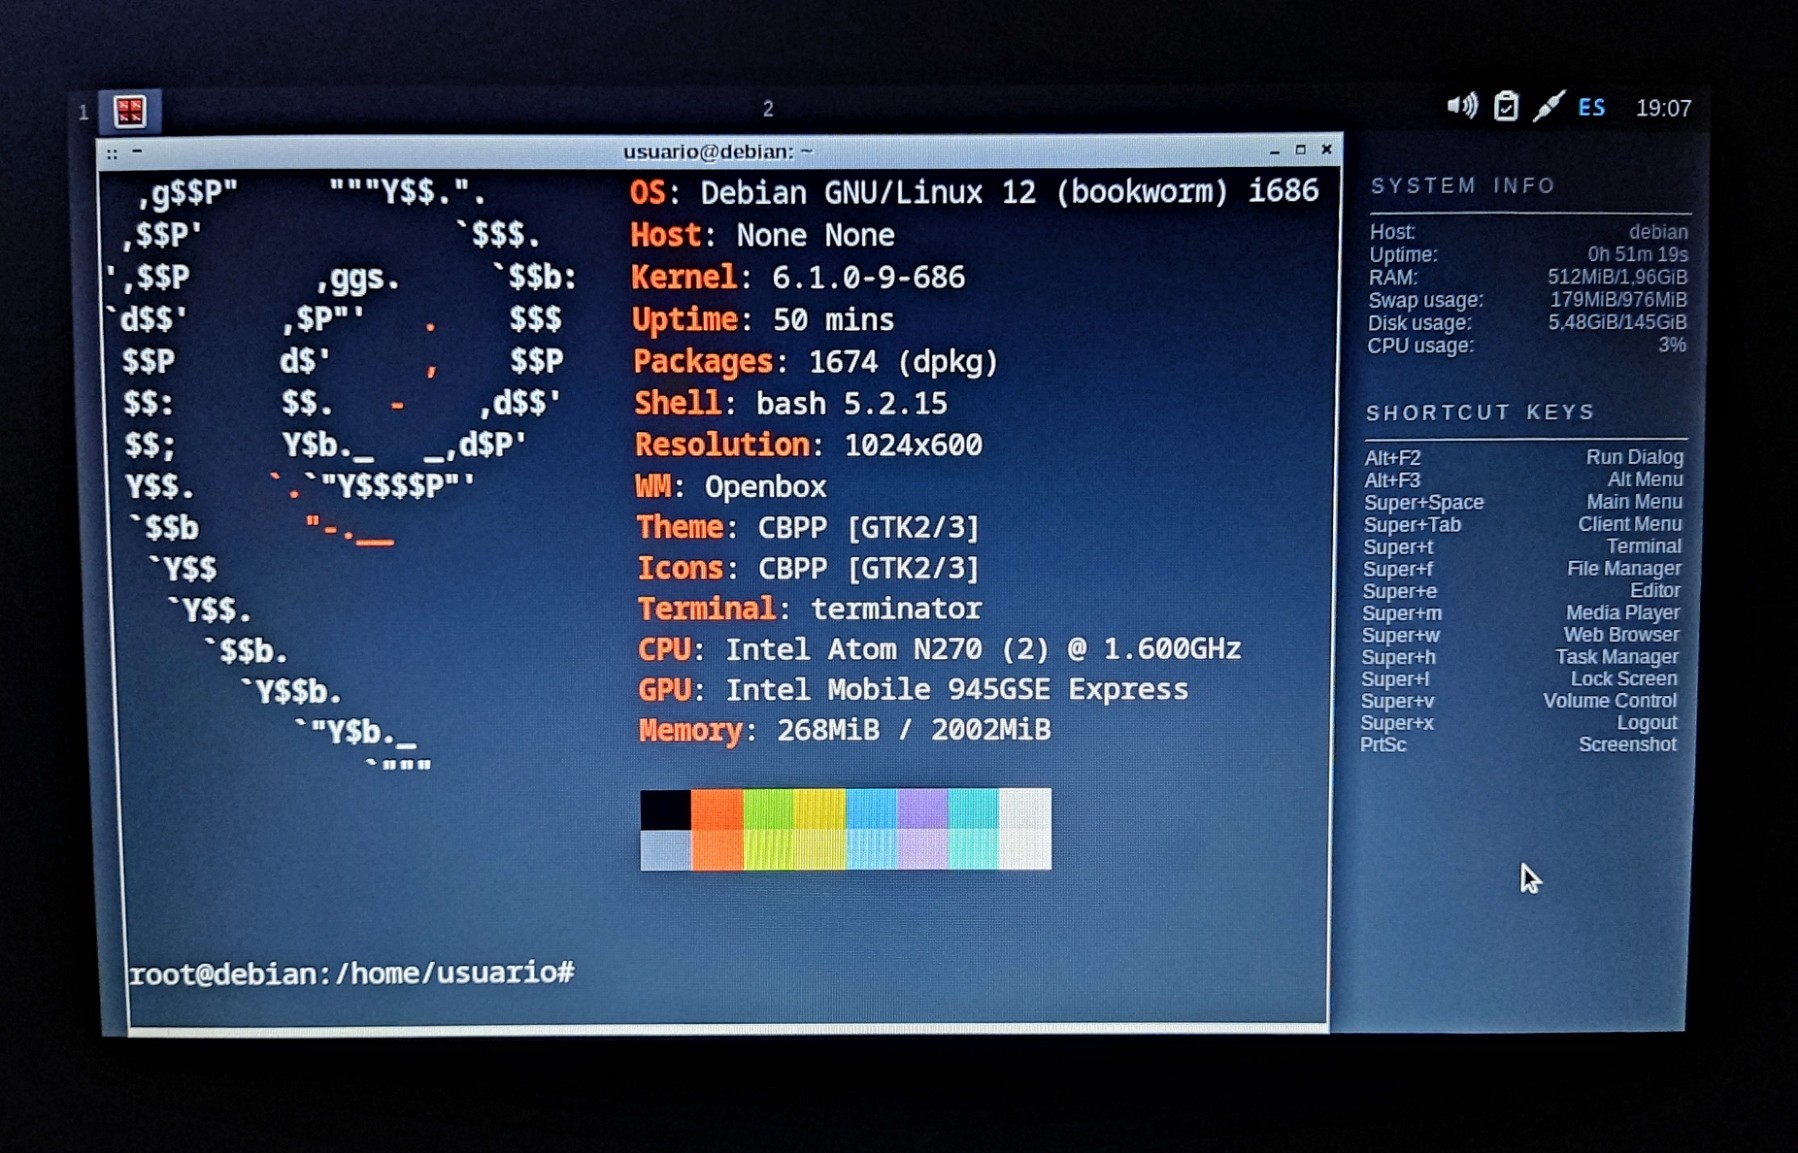Click the 'Client Menu' shortcut entry

click(x=1630, y=523)
